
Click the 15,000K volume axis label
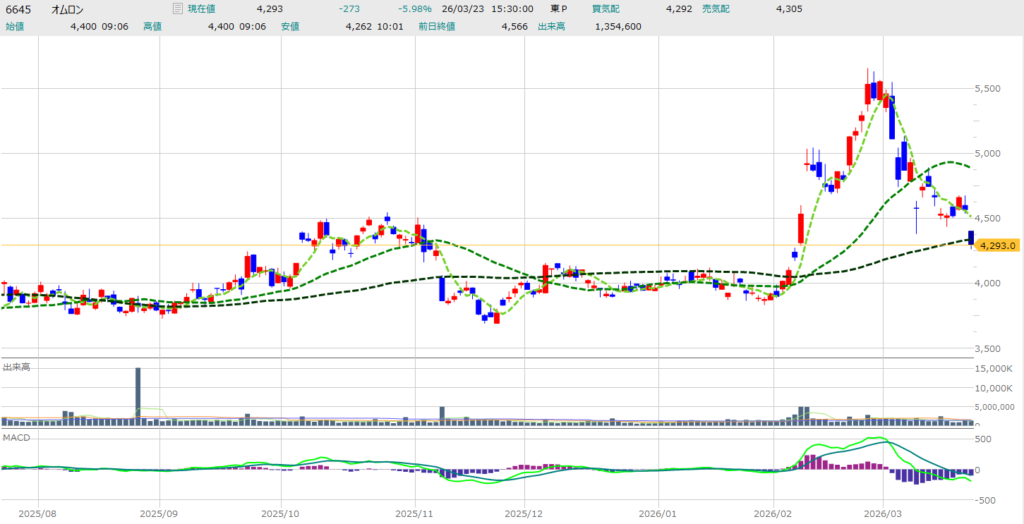(x=992, y=370)
